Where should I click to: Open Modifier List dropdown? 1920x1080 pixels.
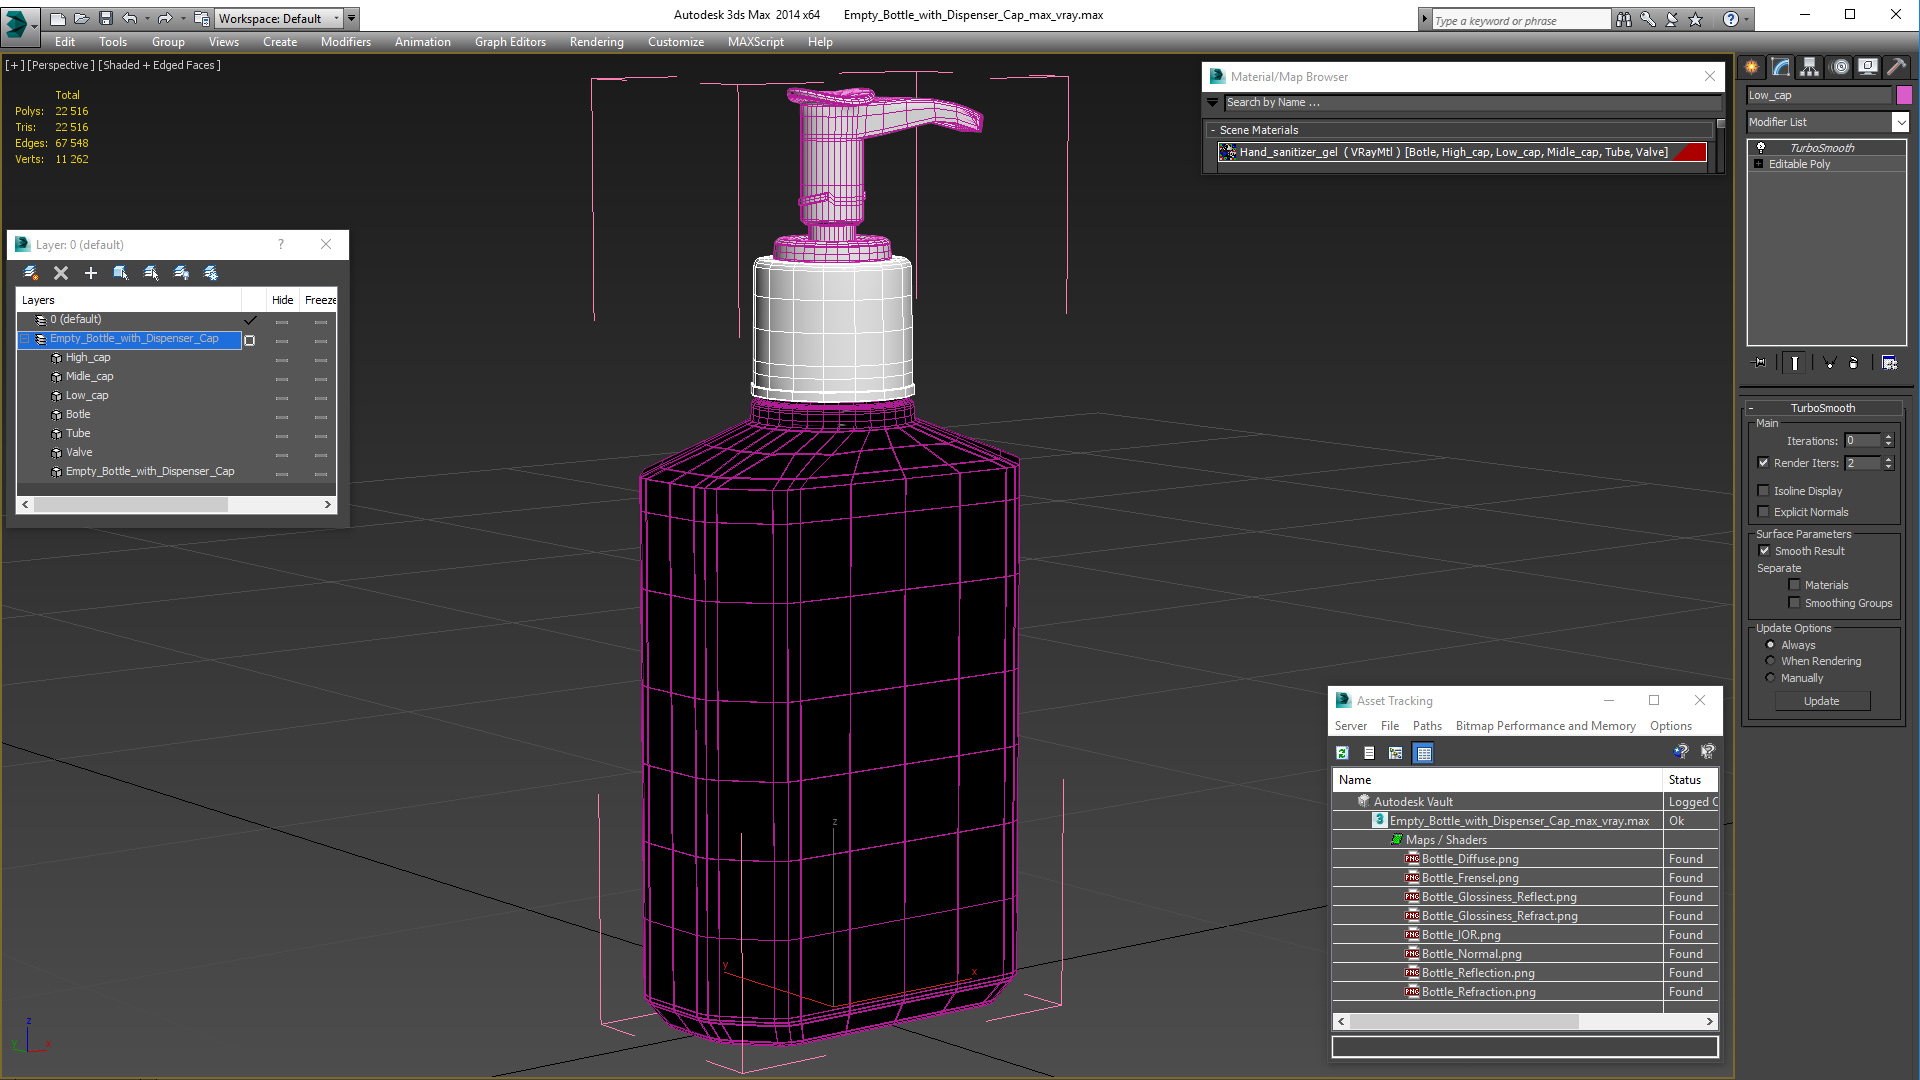pos(1900,122)
